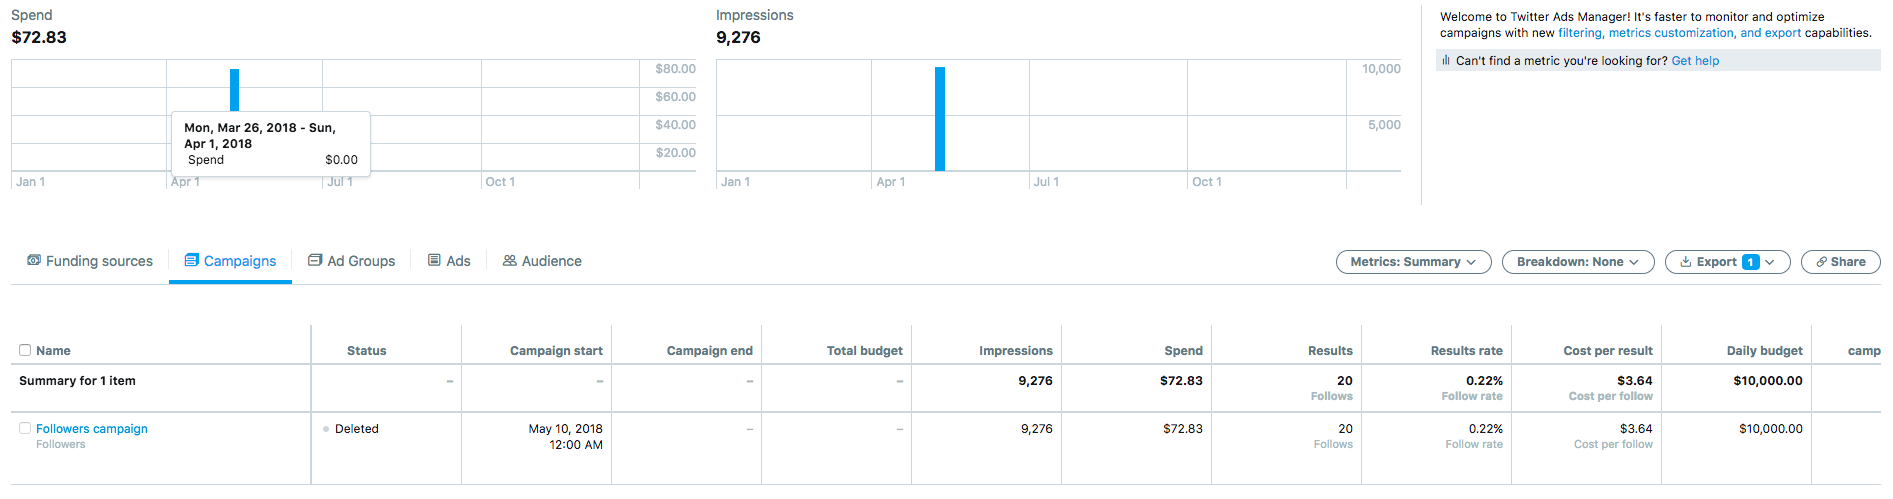This screenshot has height=499, width=1893.
Task: Expand the Breakdown: None dropdown
Action: [1577, 262]
